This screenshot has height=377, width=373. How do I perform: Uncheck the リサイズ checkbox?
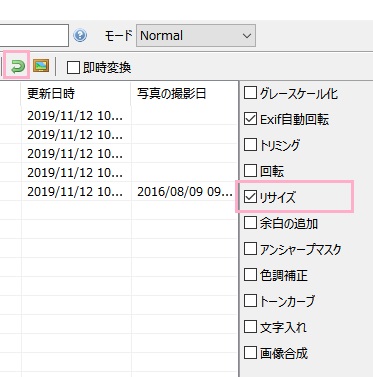(x=250, y=197)
